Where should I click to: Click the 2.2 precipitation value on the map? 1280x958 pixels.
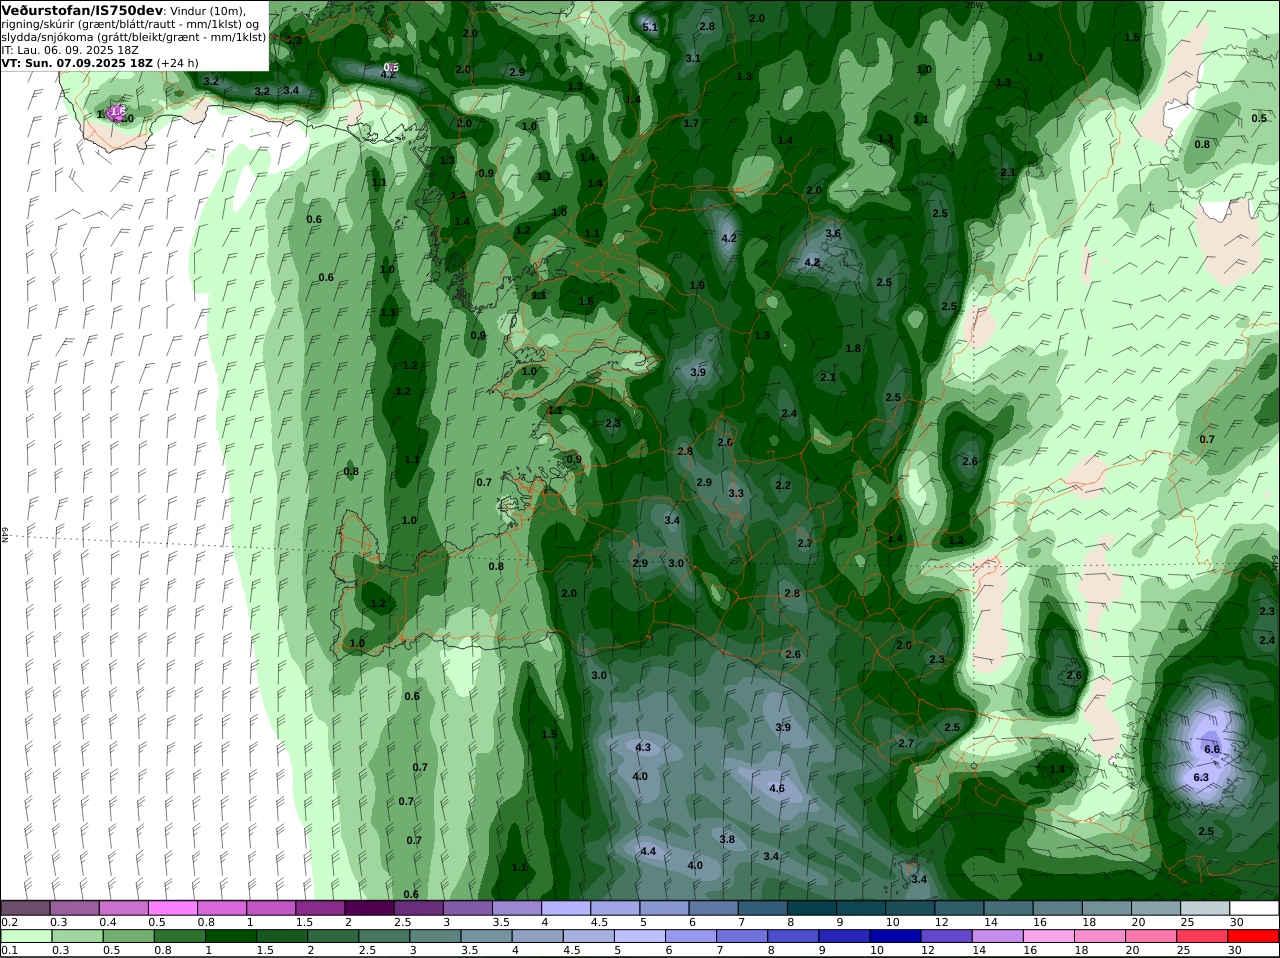click(783, 485)
